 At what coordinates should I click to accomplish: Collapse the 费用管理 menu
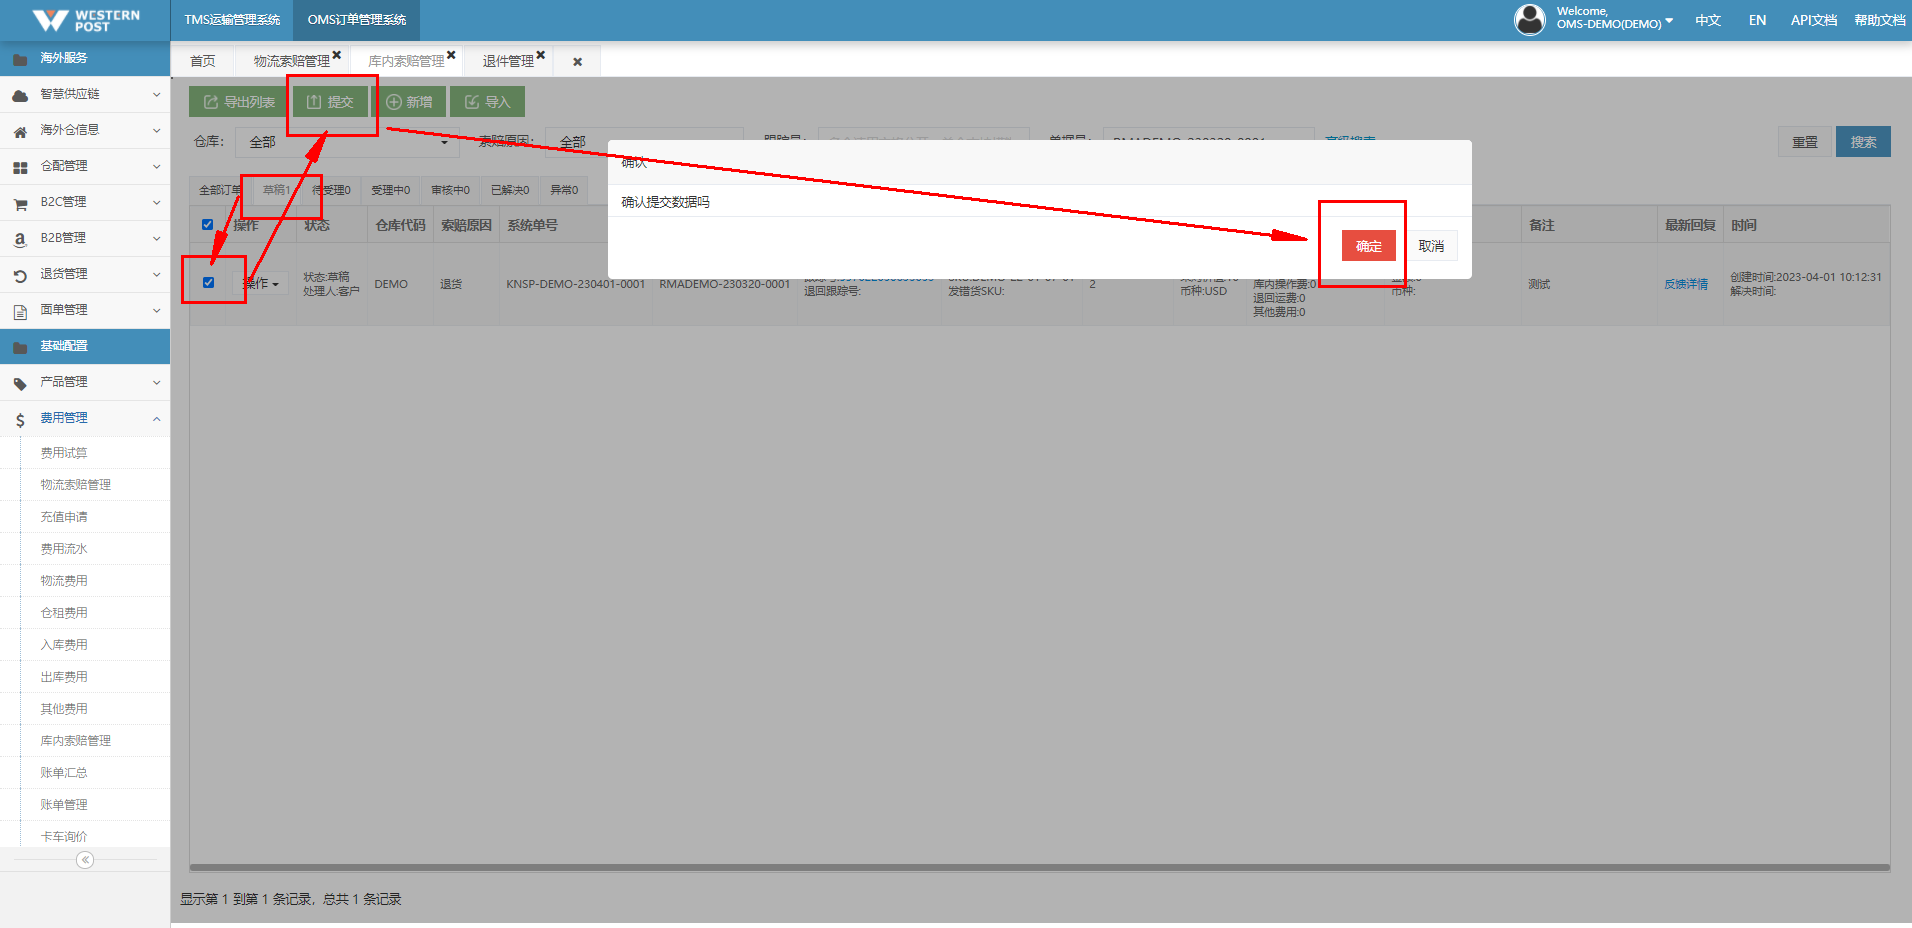point(156,419)
